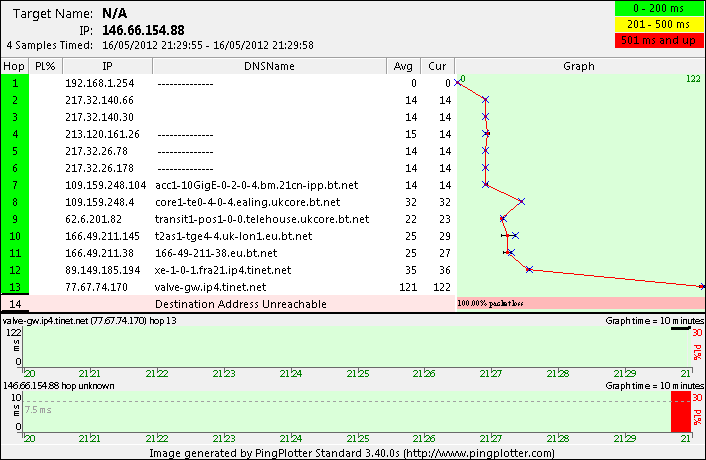This screenshot has height=460, width=706.
Task: Click the DNSName column header
Action: pos(269,66)
